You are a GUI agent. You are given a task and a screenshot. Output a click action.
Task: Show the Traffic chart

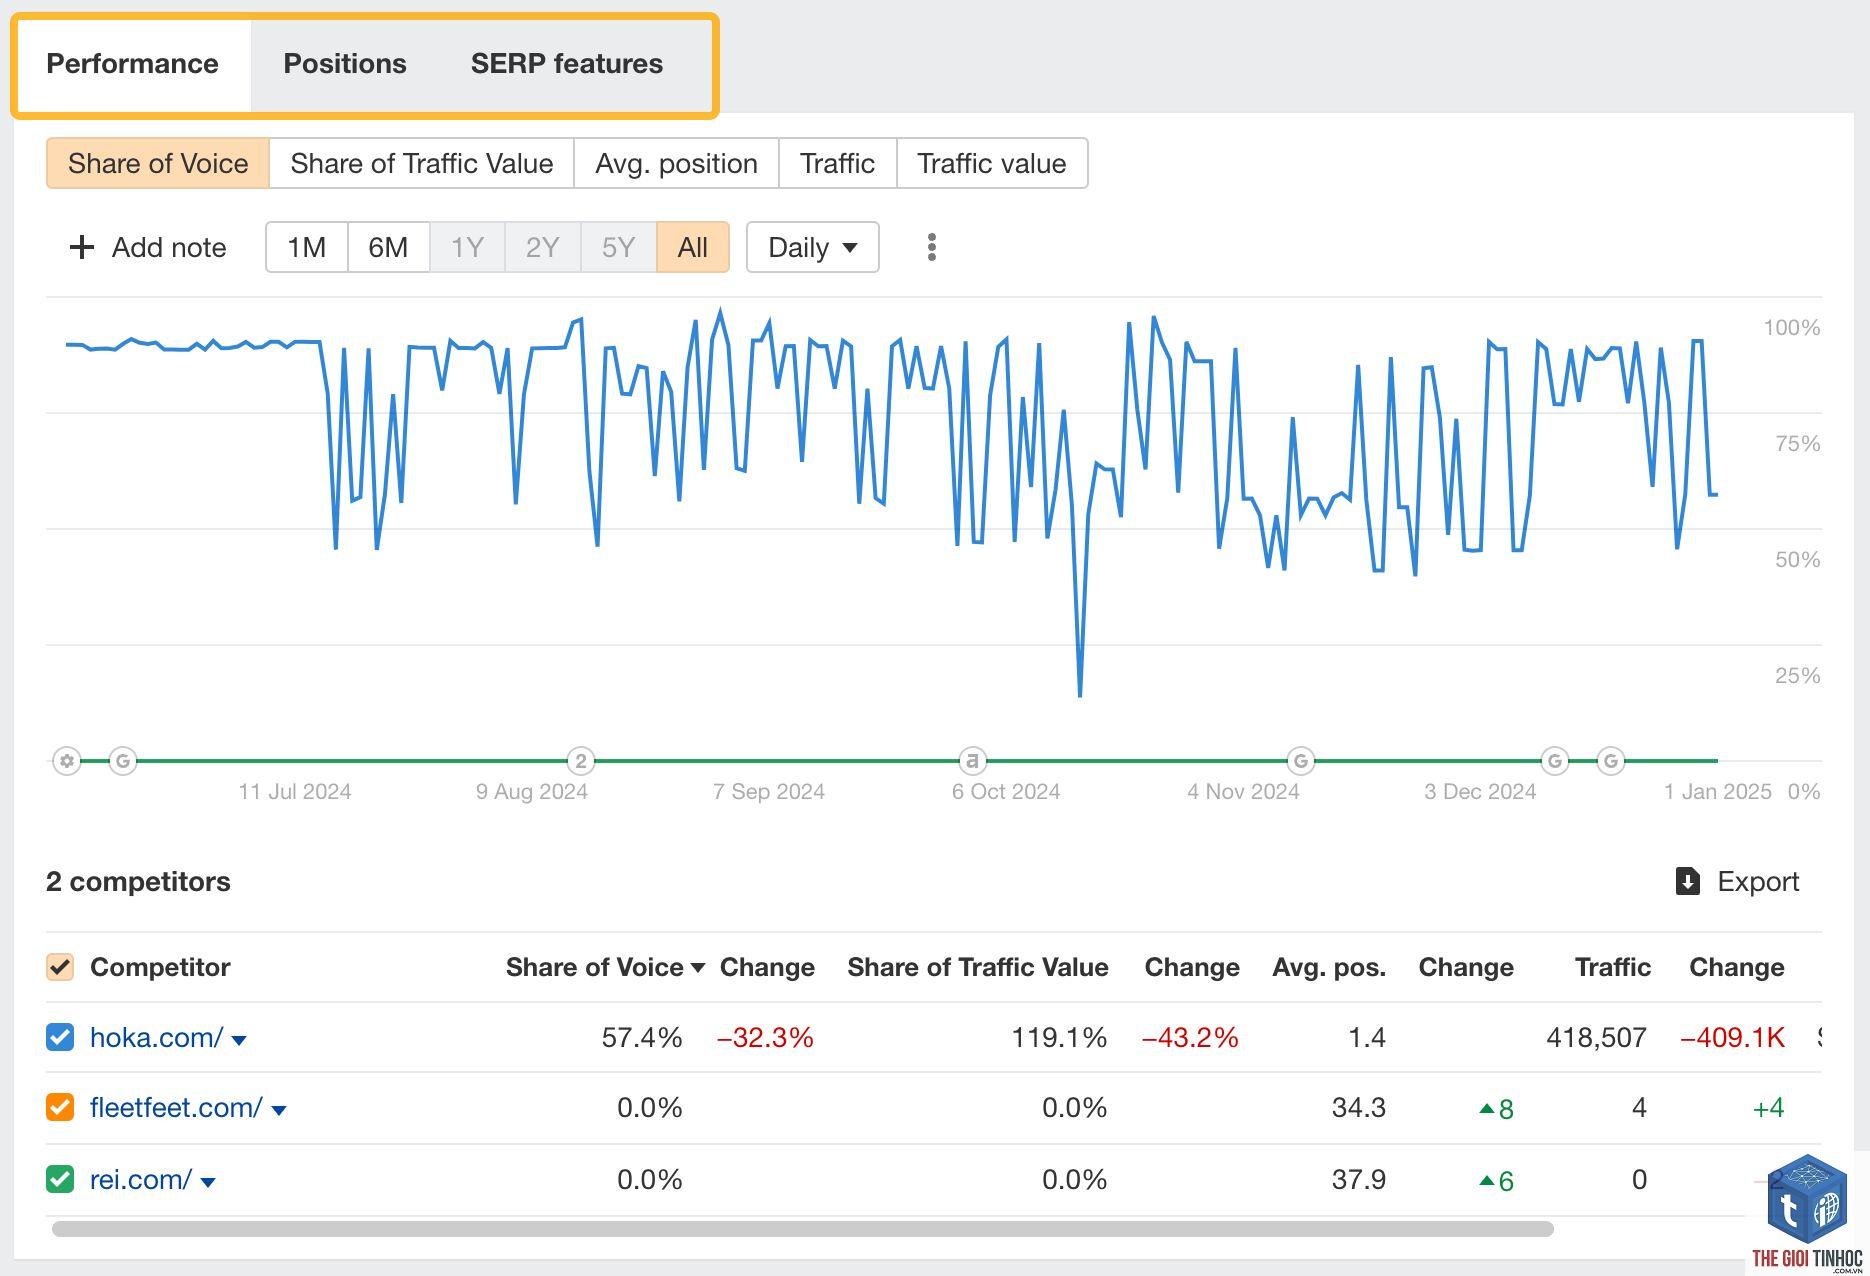(x=838, y=163)
